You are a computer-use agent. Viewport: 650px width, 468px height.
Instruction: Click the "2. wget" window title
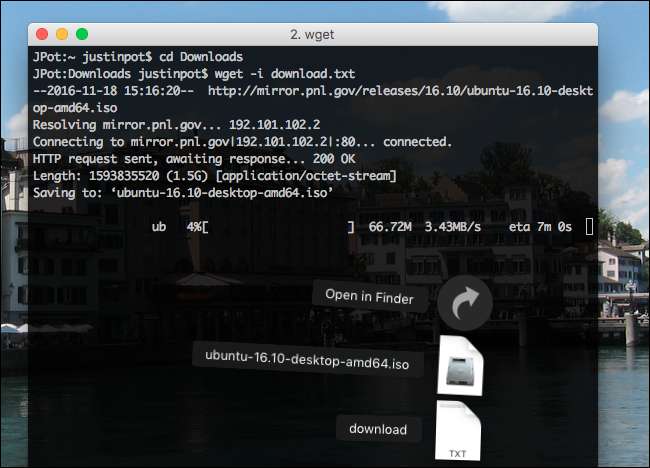click(x=312, y=34)
